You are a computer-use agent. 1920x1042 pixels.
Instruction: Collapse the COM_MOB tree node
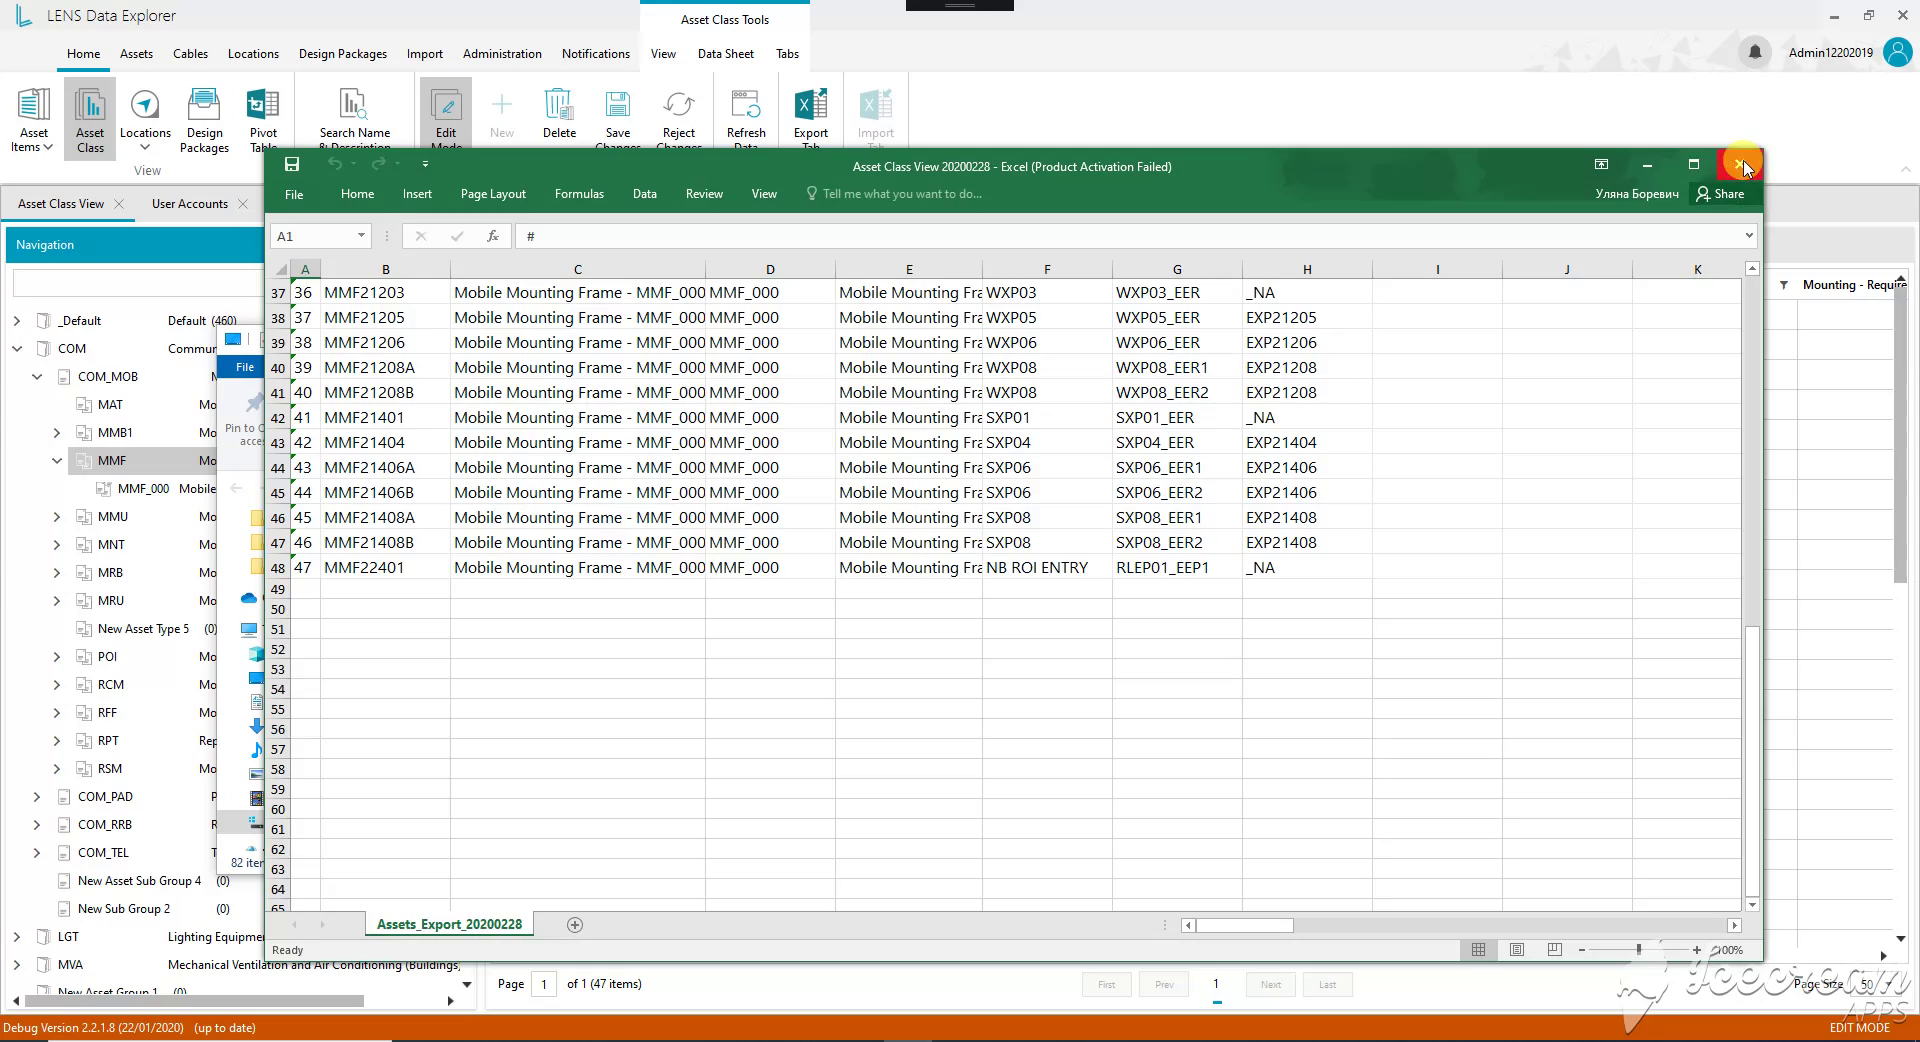coord(37,377)
